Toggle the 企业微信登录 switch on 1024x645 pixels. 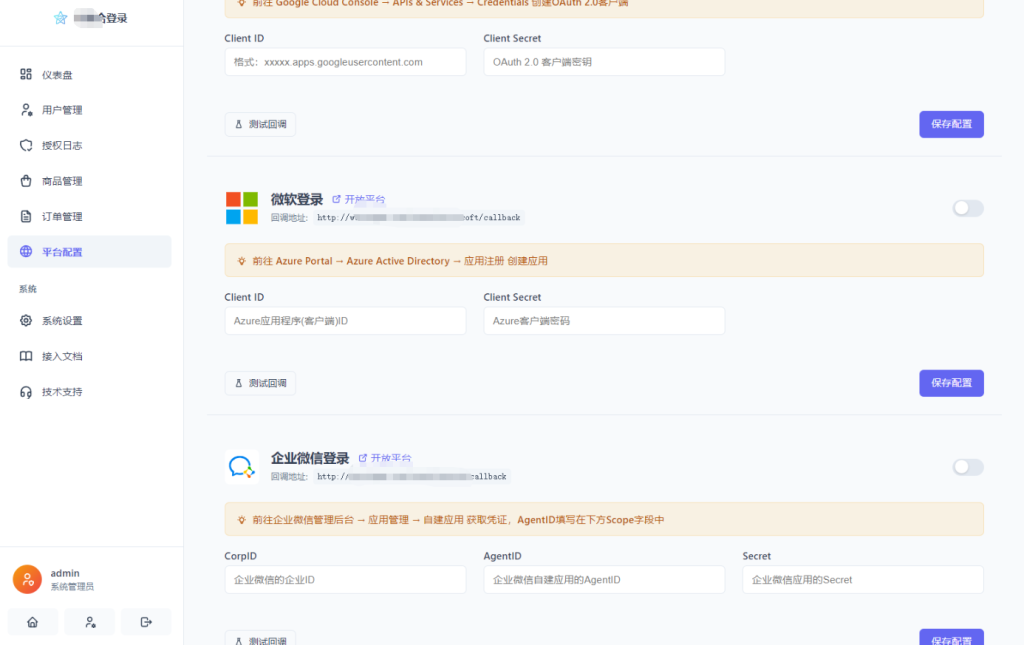(967, 466)
